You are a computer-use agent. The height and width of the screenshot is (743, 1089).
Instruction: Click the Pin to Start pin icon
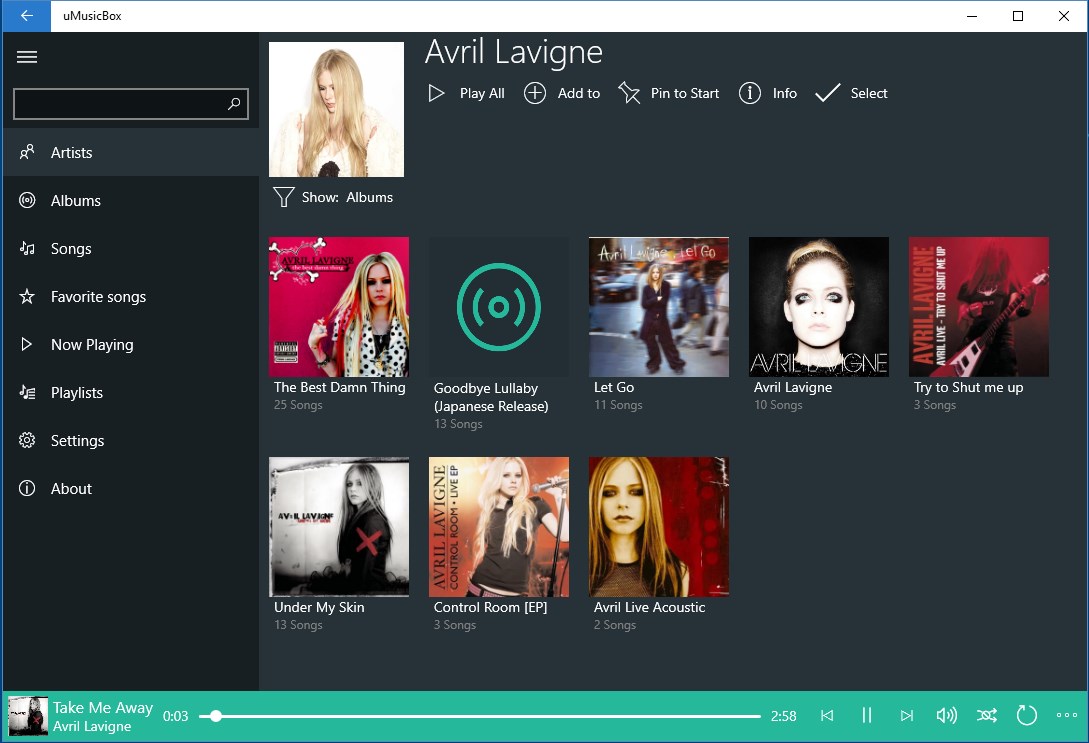pyautogui.click(x=629, y=93)
